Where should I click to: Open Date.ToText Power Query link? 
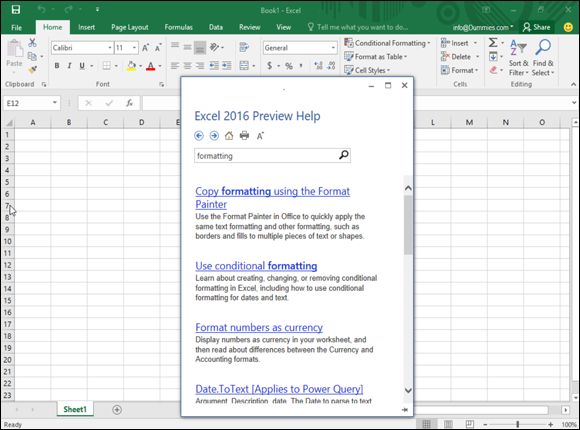279,389
